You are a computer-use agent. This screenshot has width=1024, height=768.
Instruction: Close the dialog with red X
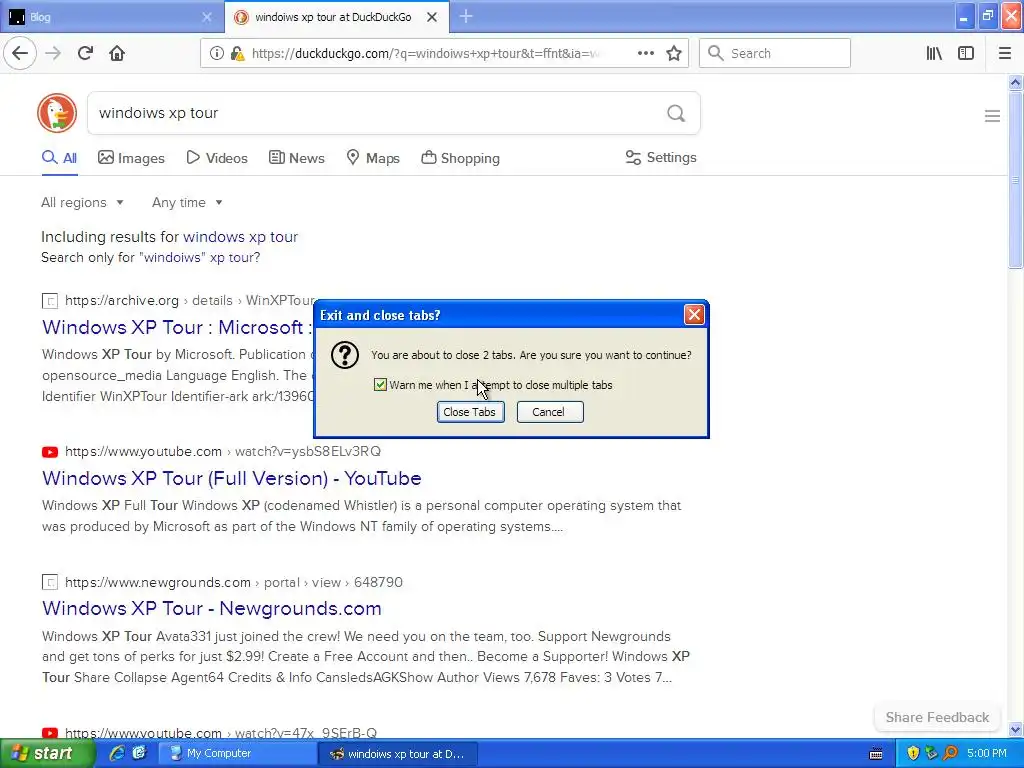694,315
